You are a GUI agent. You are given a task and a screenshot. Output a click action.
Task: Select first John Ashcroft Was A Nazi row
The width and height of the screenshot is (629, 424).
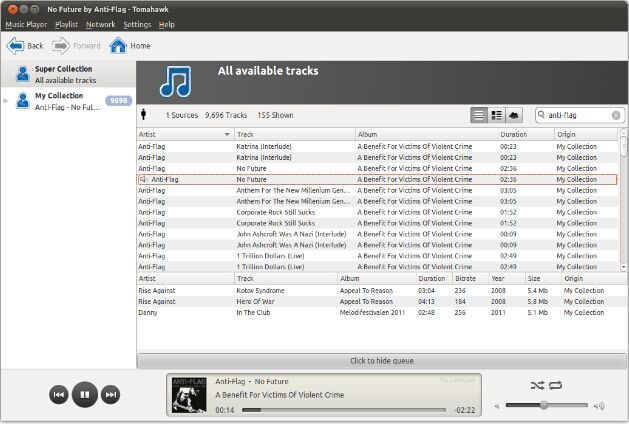[377, 234]
